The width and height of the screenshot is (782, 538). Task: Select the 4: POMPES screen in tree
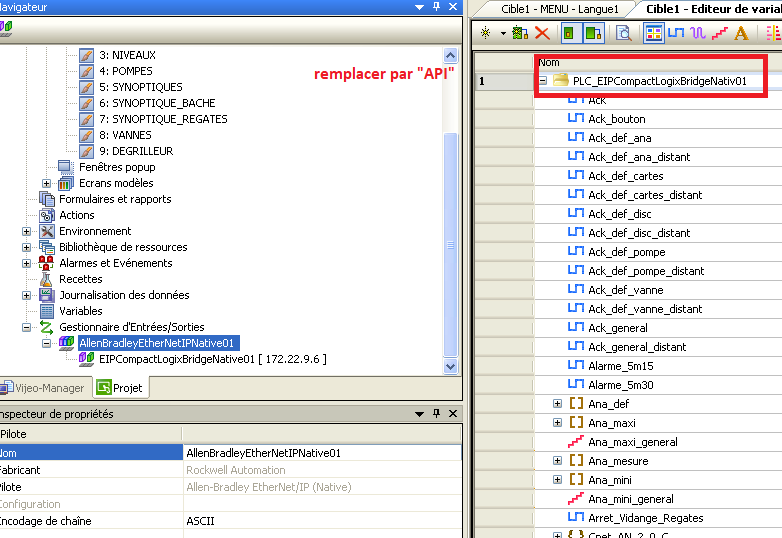pos(125,71)
